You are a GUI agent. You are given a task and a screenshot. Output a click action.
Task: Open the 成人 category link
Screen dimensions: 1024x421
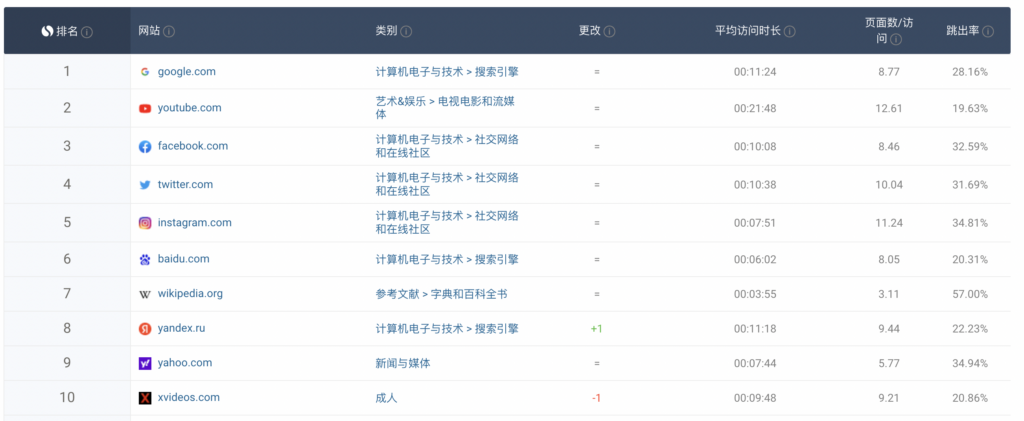pos(386,398)
